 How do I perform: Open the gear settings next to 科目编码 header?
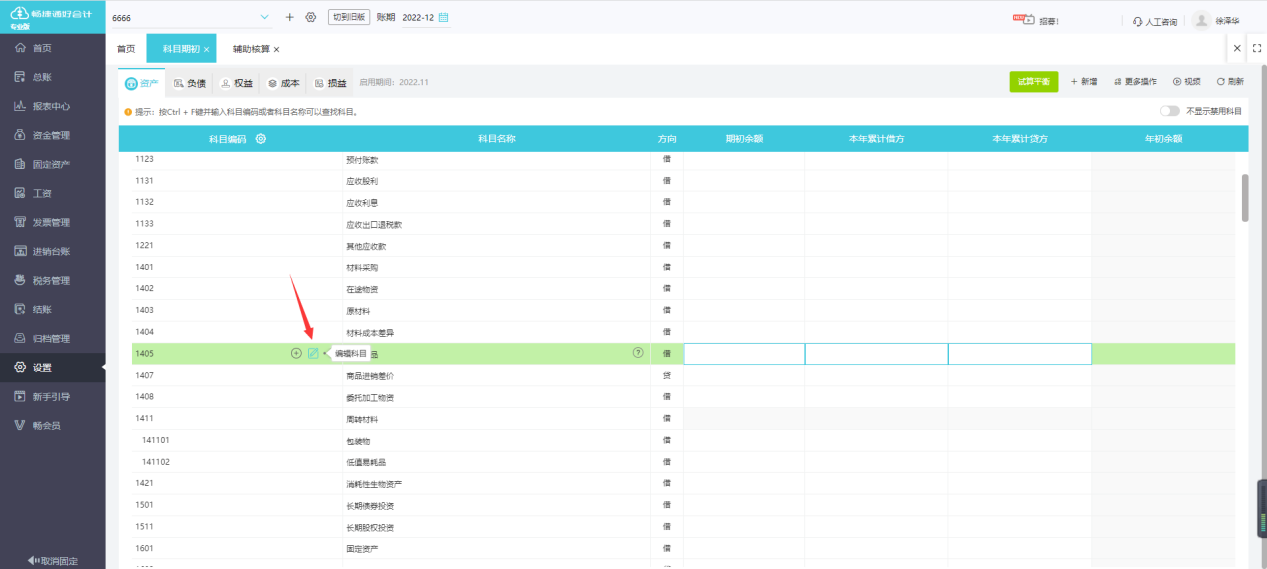pyautogui.click(x=261, y=139)
